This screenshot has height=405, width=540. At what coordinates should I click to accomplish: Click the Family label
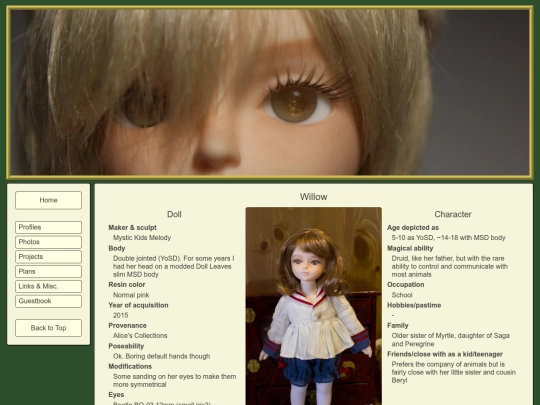click(x=398, y=325)
